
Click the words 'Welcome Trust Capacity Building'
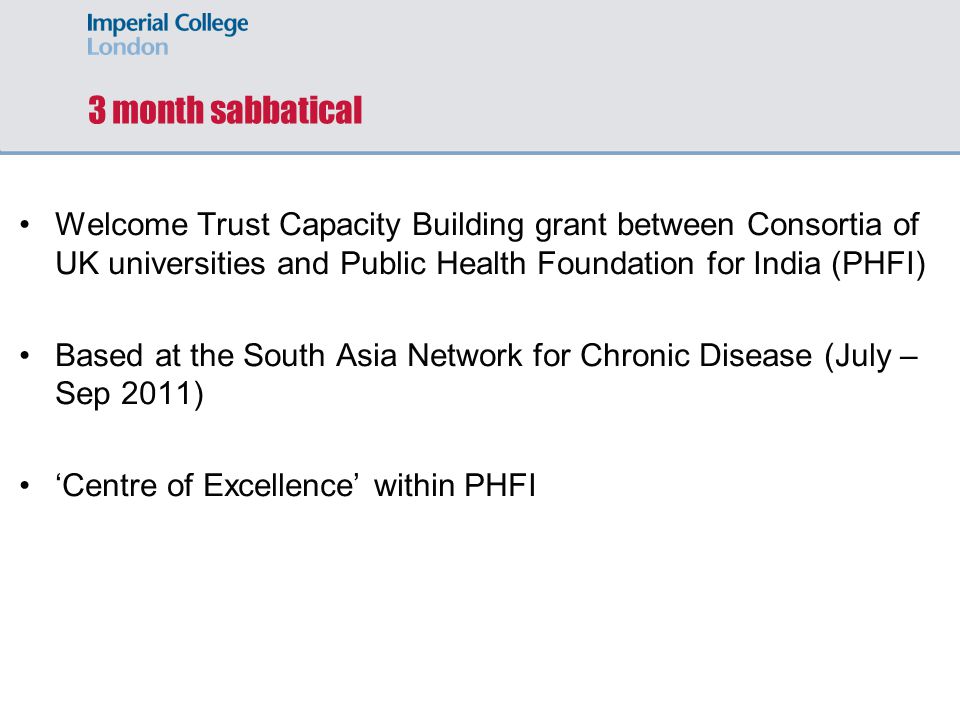tap(290, 225)
